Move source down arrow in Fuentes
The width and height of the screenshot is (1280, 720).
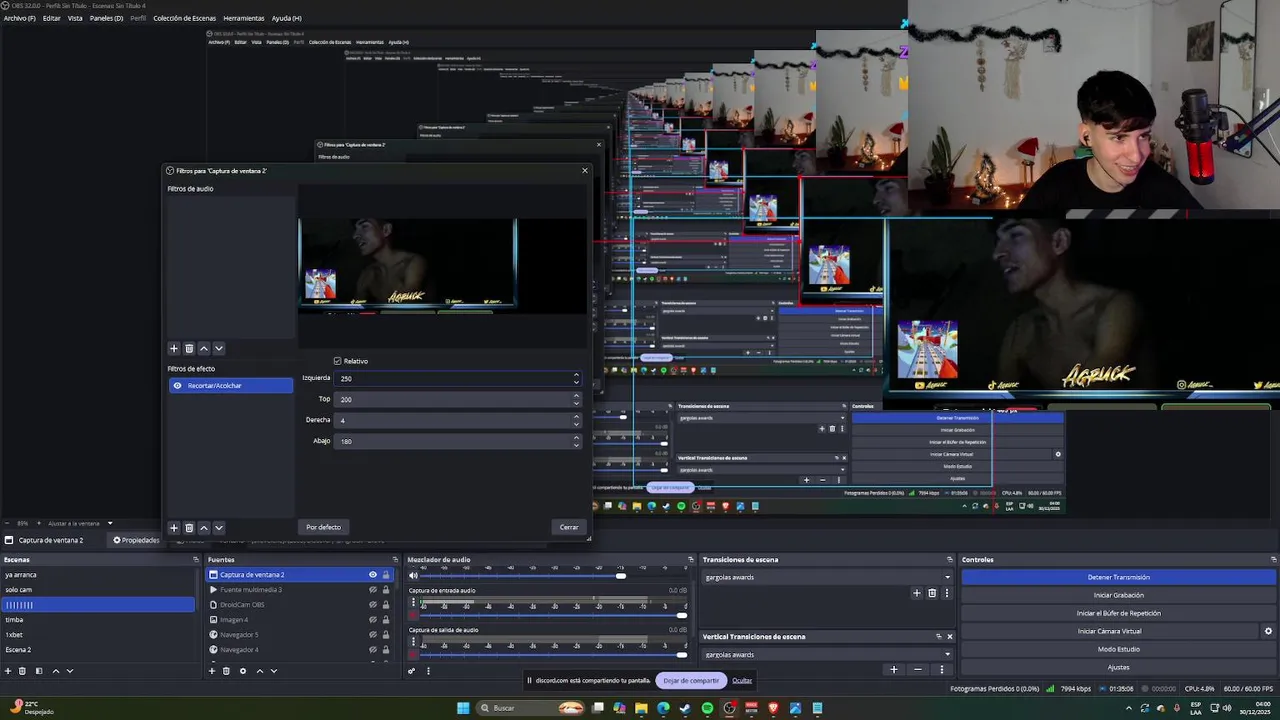274,671
